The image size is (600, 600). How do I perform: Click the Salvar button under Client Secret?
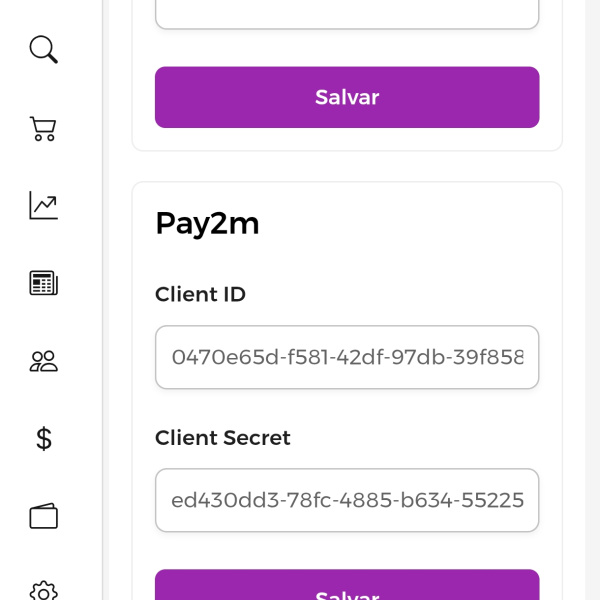coord(347,587)
